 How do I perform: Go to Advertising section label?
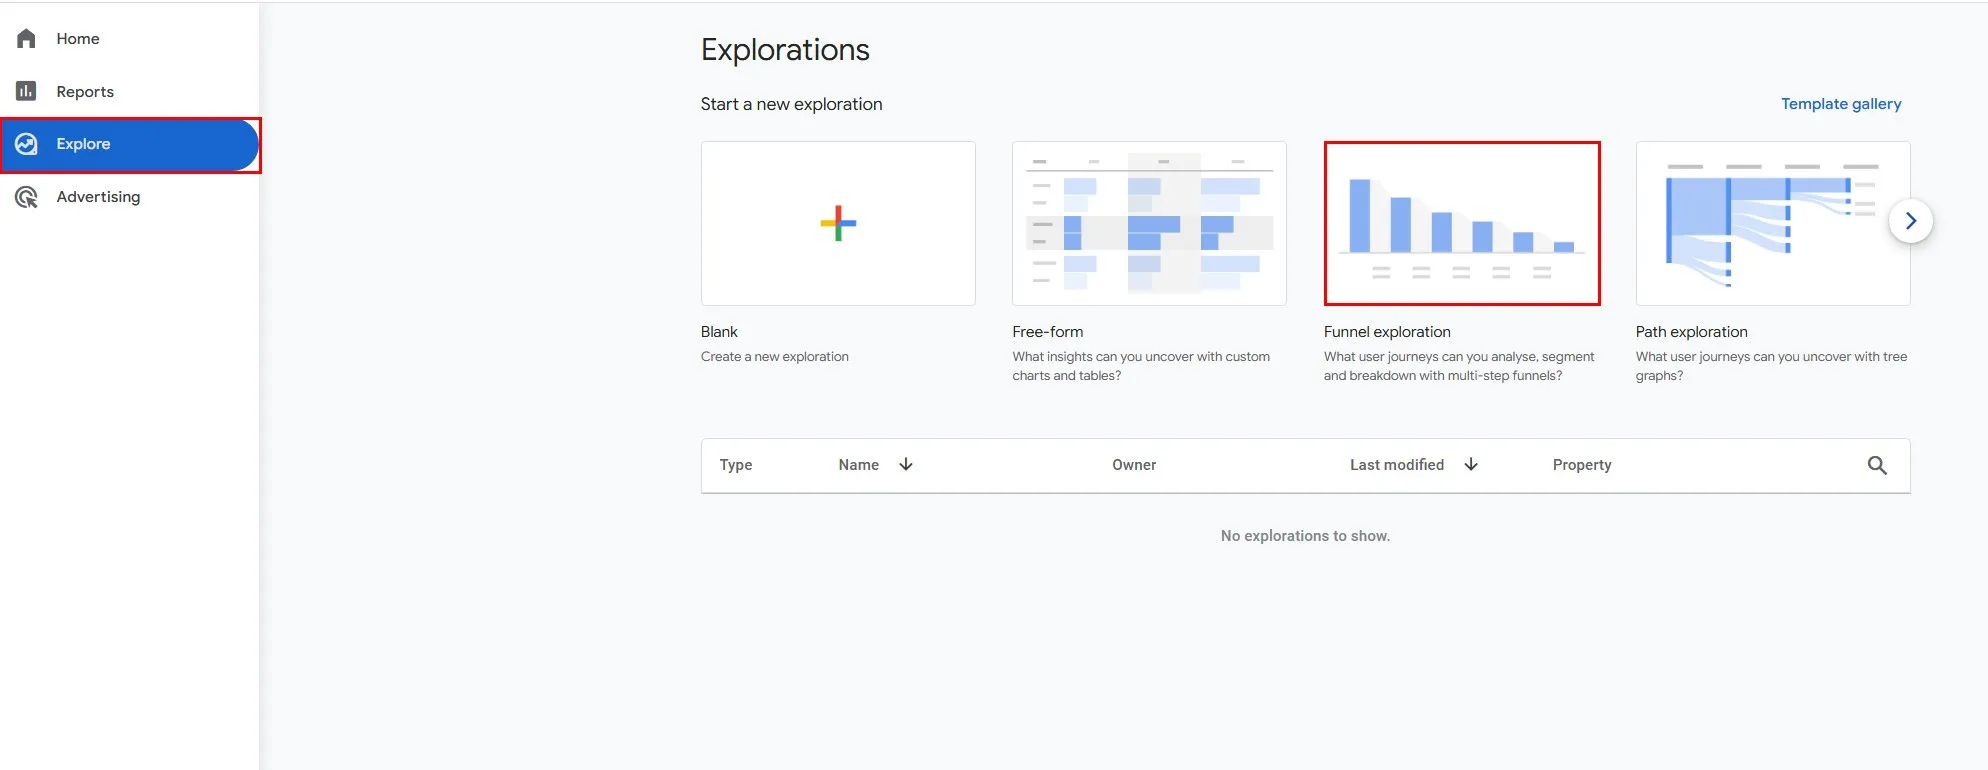pos(98,197)
